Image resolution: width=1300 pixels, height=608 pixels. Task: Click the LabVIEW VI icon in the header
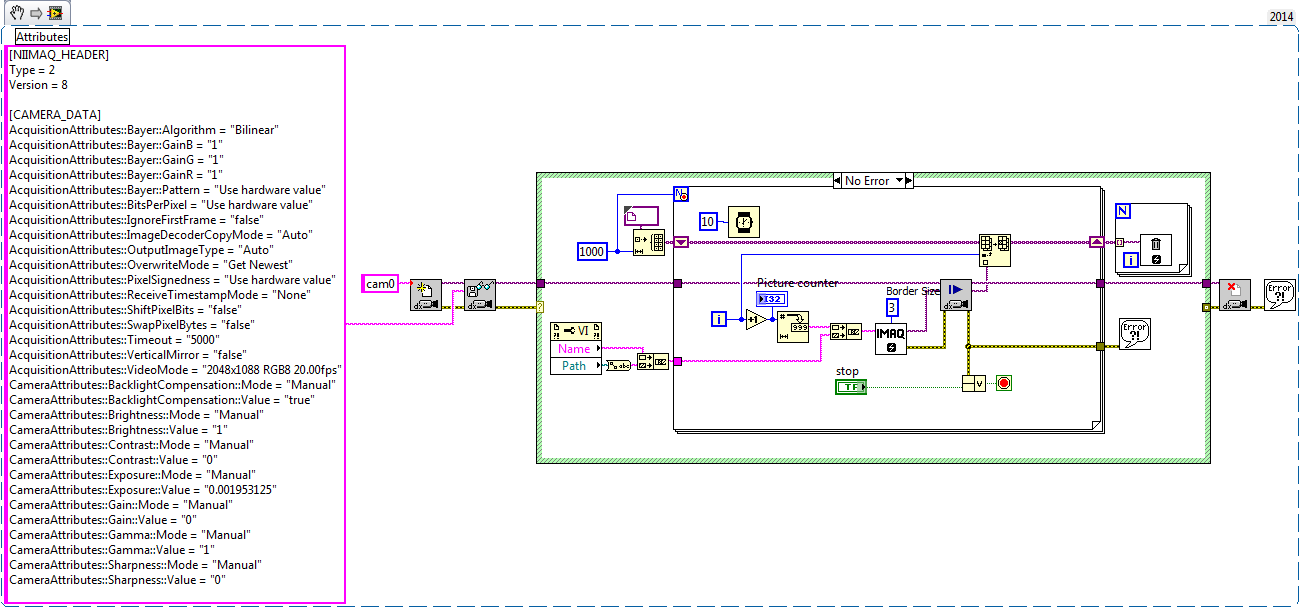(55, 13)
